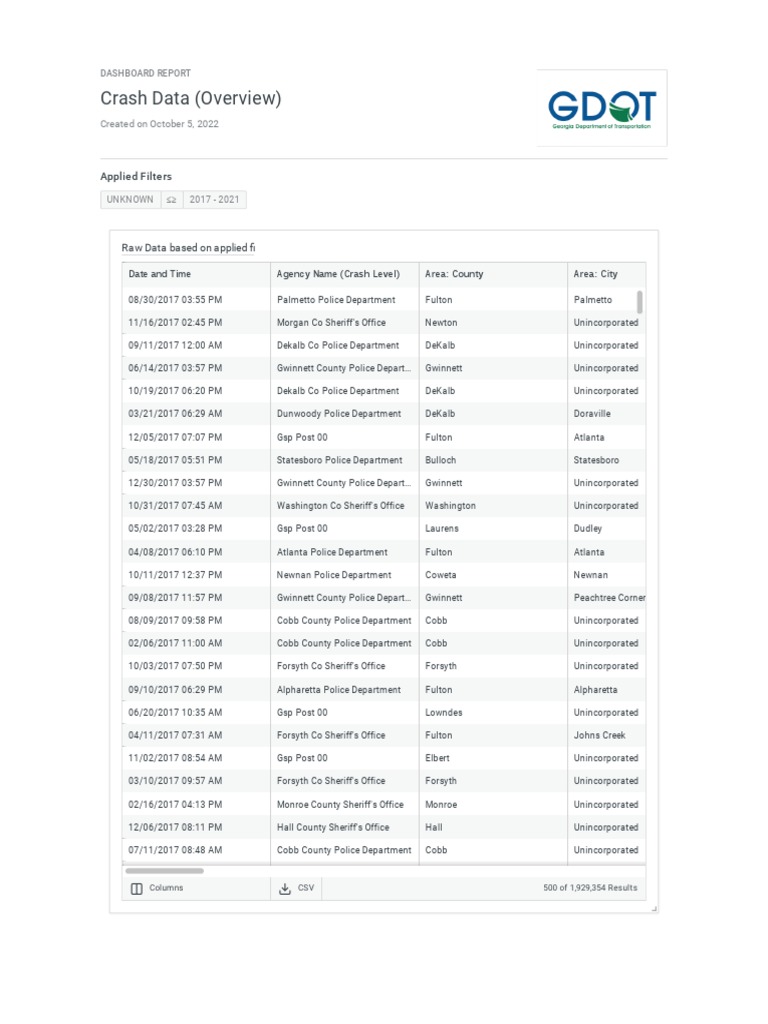
Task: Grab the table resize handle corner
Action: pos(654,909)
